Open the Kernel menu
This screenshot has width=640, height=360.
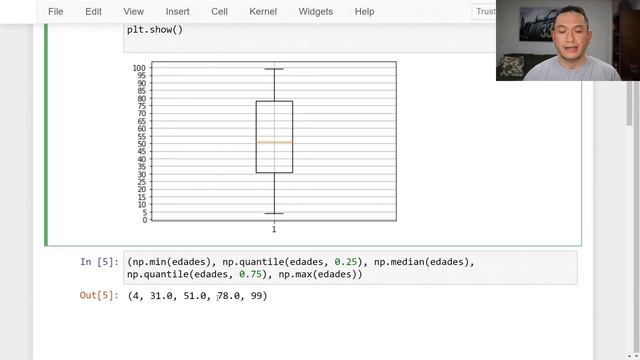point(263,12)
